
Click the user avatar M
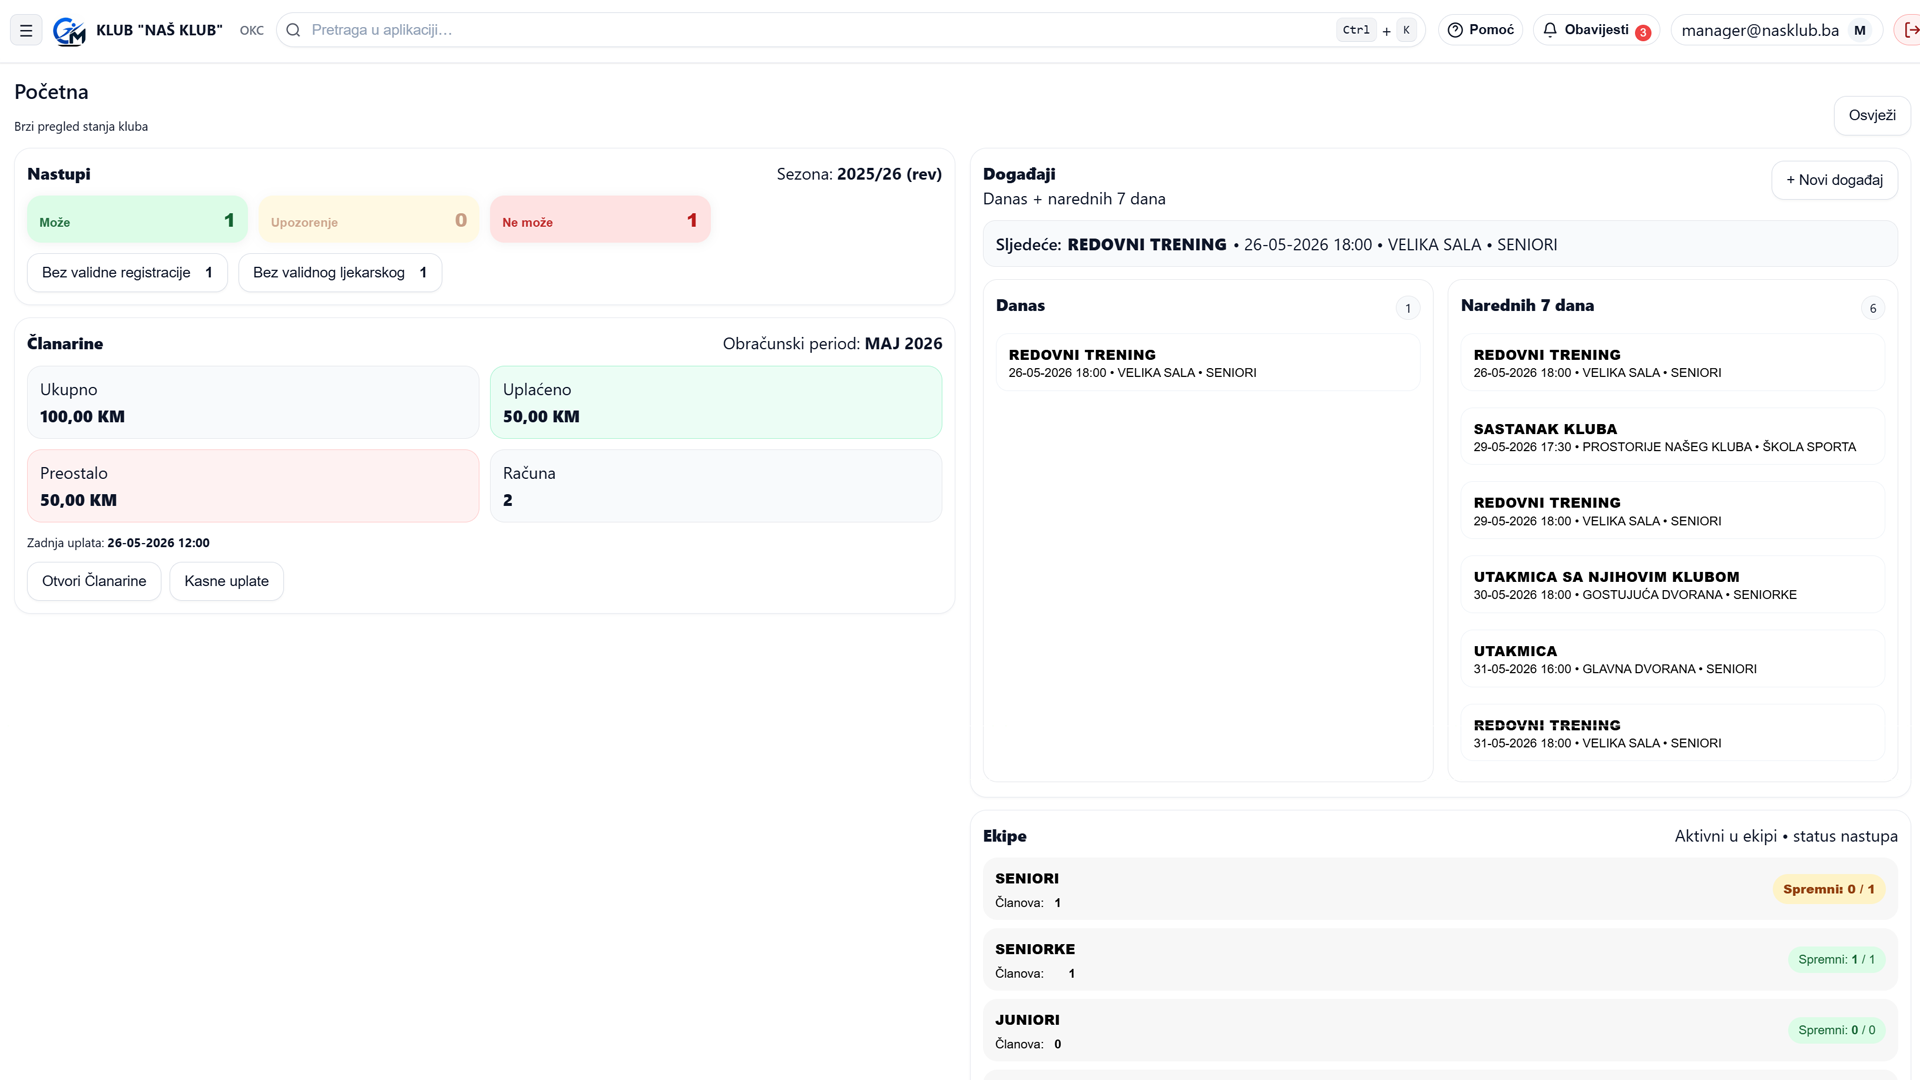click(x=1860, y=30)
